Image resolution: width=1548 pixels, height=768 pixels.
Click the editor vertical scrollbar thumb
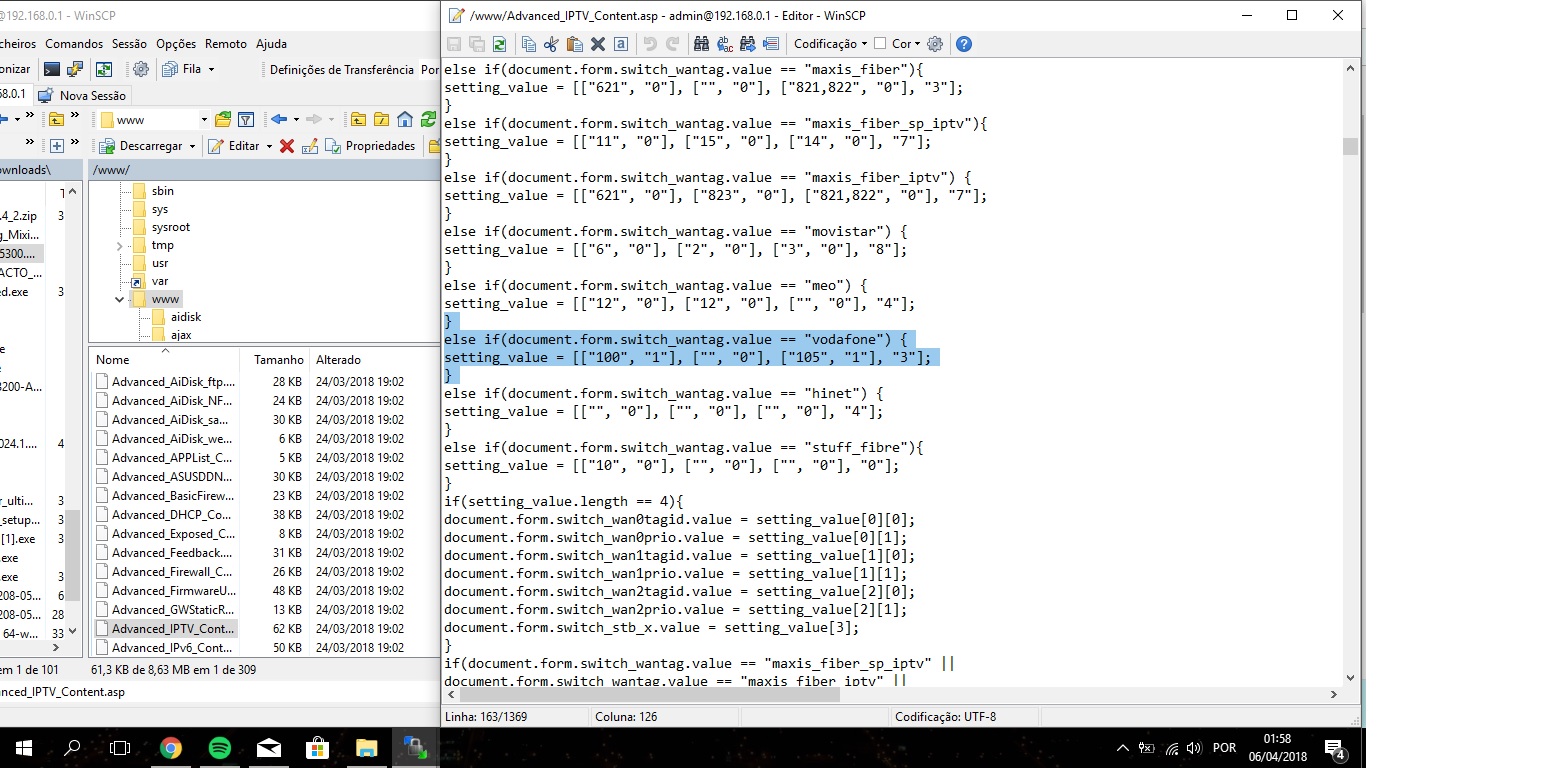tap(1350, 147)
